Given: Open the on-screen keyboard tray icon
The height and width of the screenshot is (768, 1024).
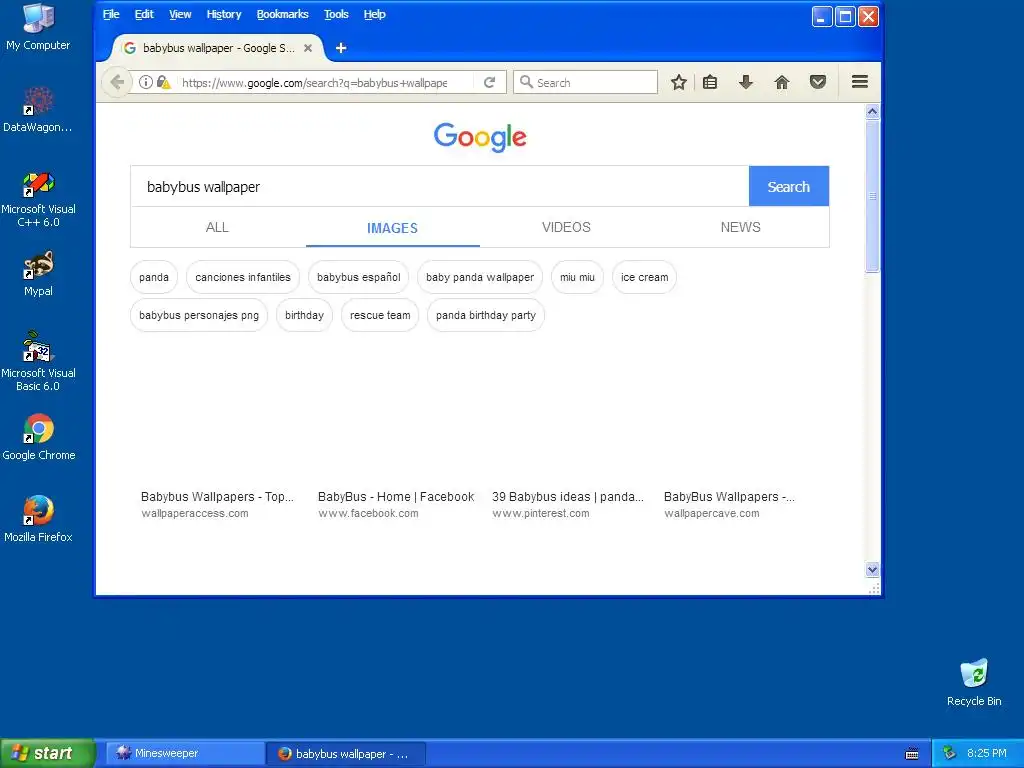Looking at the screenshot, I should [912, 754].
